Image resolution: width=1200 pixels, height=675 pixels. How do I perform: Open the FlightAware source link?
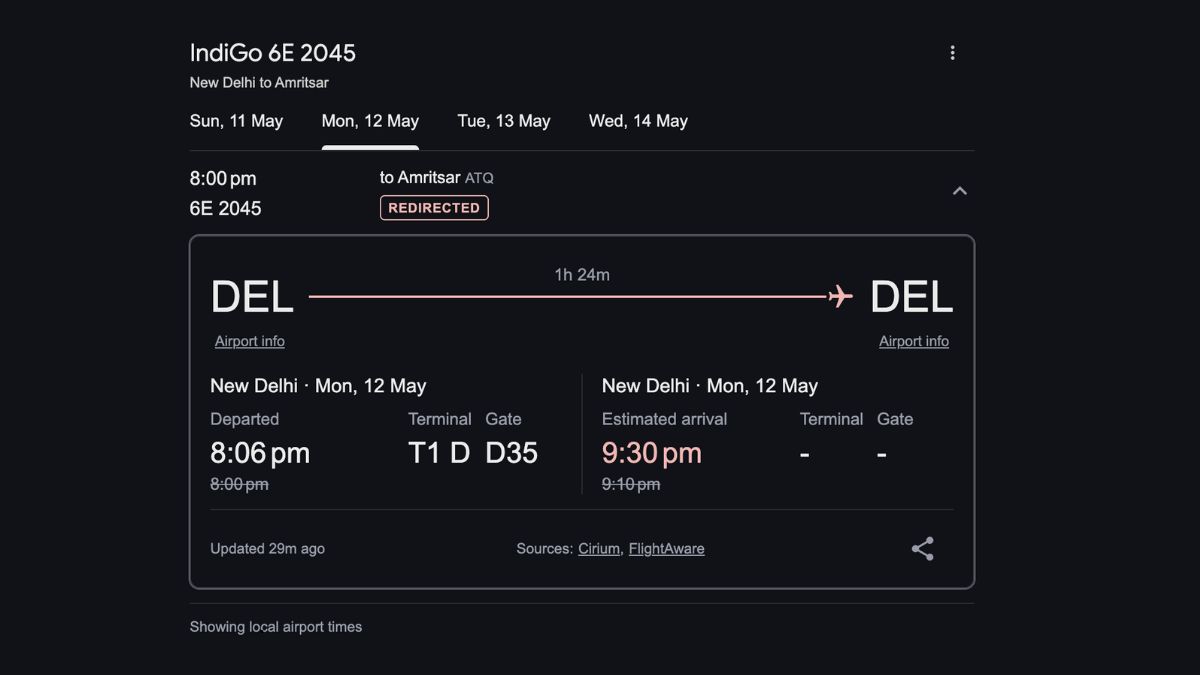[666, 549]
